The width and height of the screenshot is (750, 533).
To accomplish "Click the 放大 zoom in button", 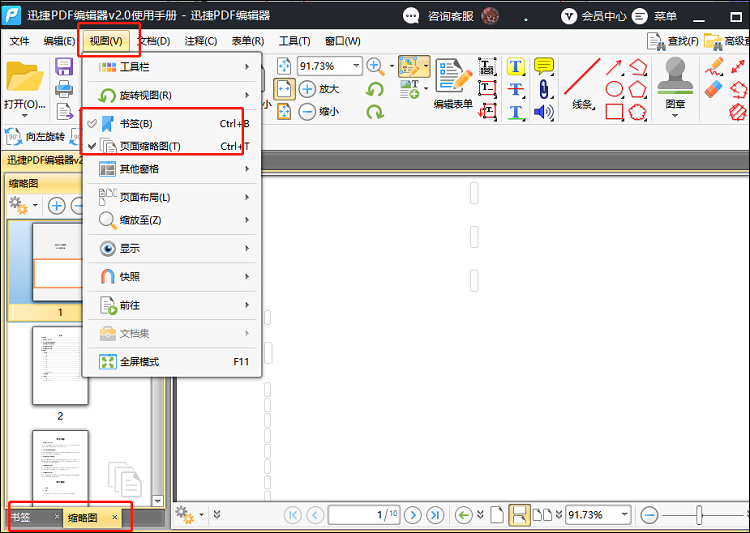I will [x=319, y=89].
